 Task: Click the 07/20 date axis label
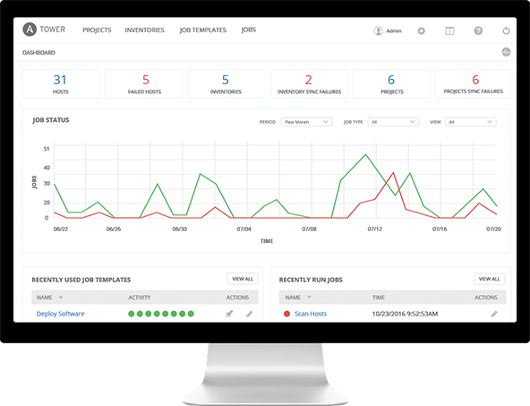pos(493,229)
